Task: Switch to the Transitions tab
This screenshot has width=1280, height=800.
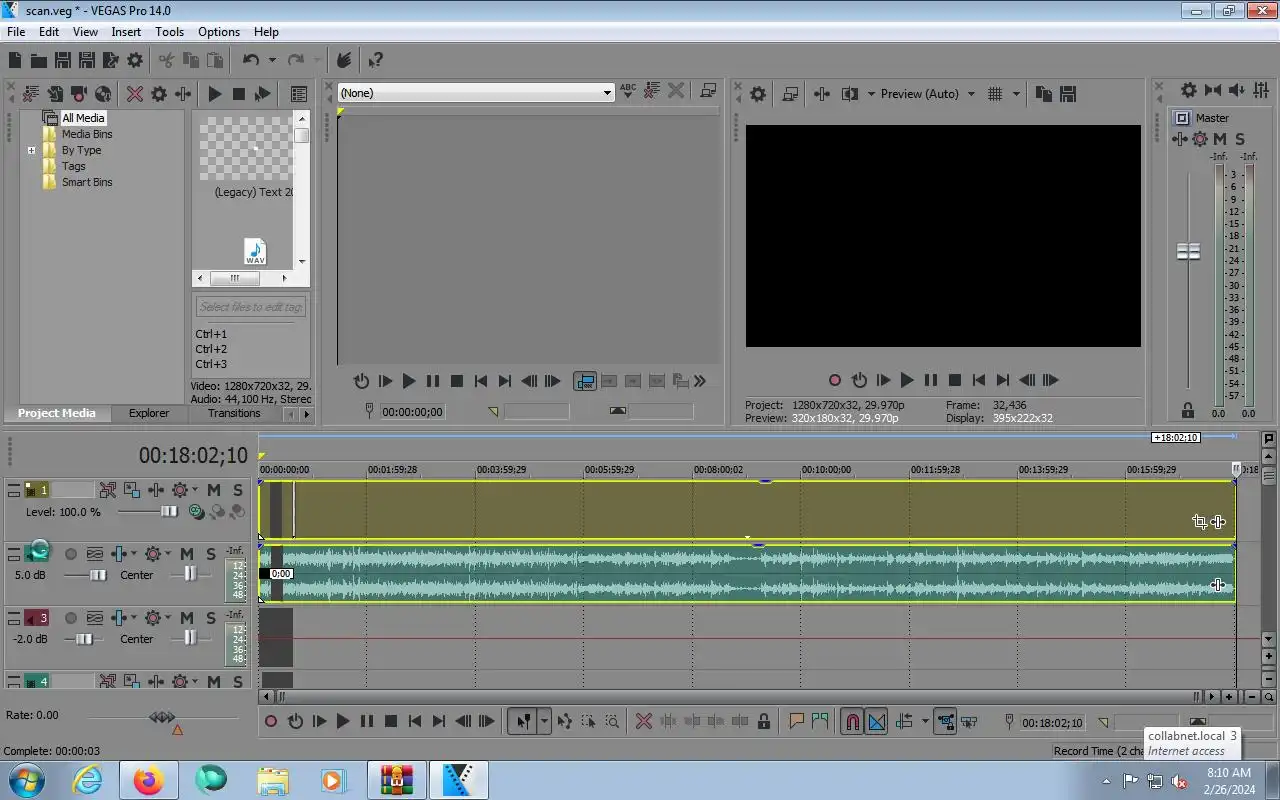Action: [234, 413]
